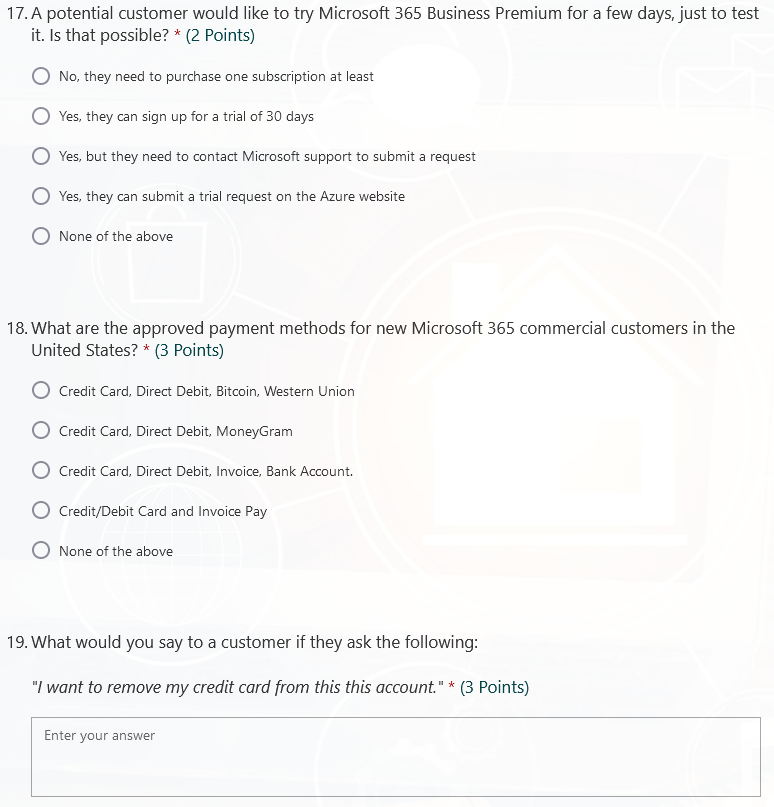This screenshot has width=774, height=807.
Task: Select "No, they need to purchase one subscription at least"
Action: 41,76
